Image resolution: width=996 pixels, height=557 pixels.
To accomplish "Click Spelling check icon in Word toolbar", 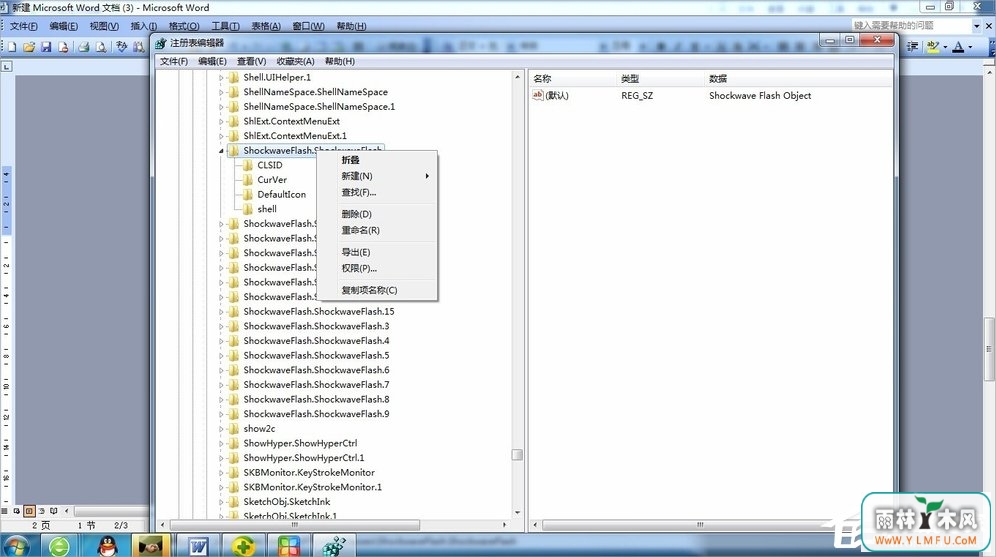I will coord(121,46).
